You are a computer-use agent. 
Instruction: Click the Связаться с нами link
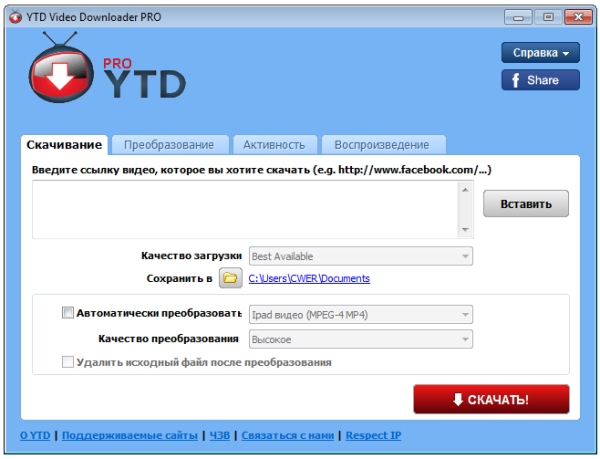tap(288, 435)
